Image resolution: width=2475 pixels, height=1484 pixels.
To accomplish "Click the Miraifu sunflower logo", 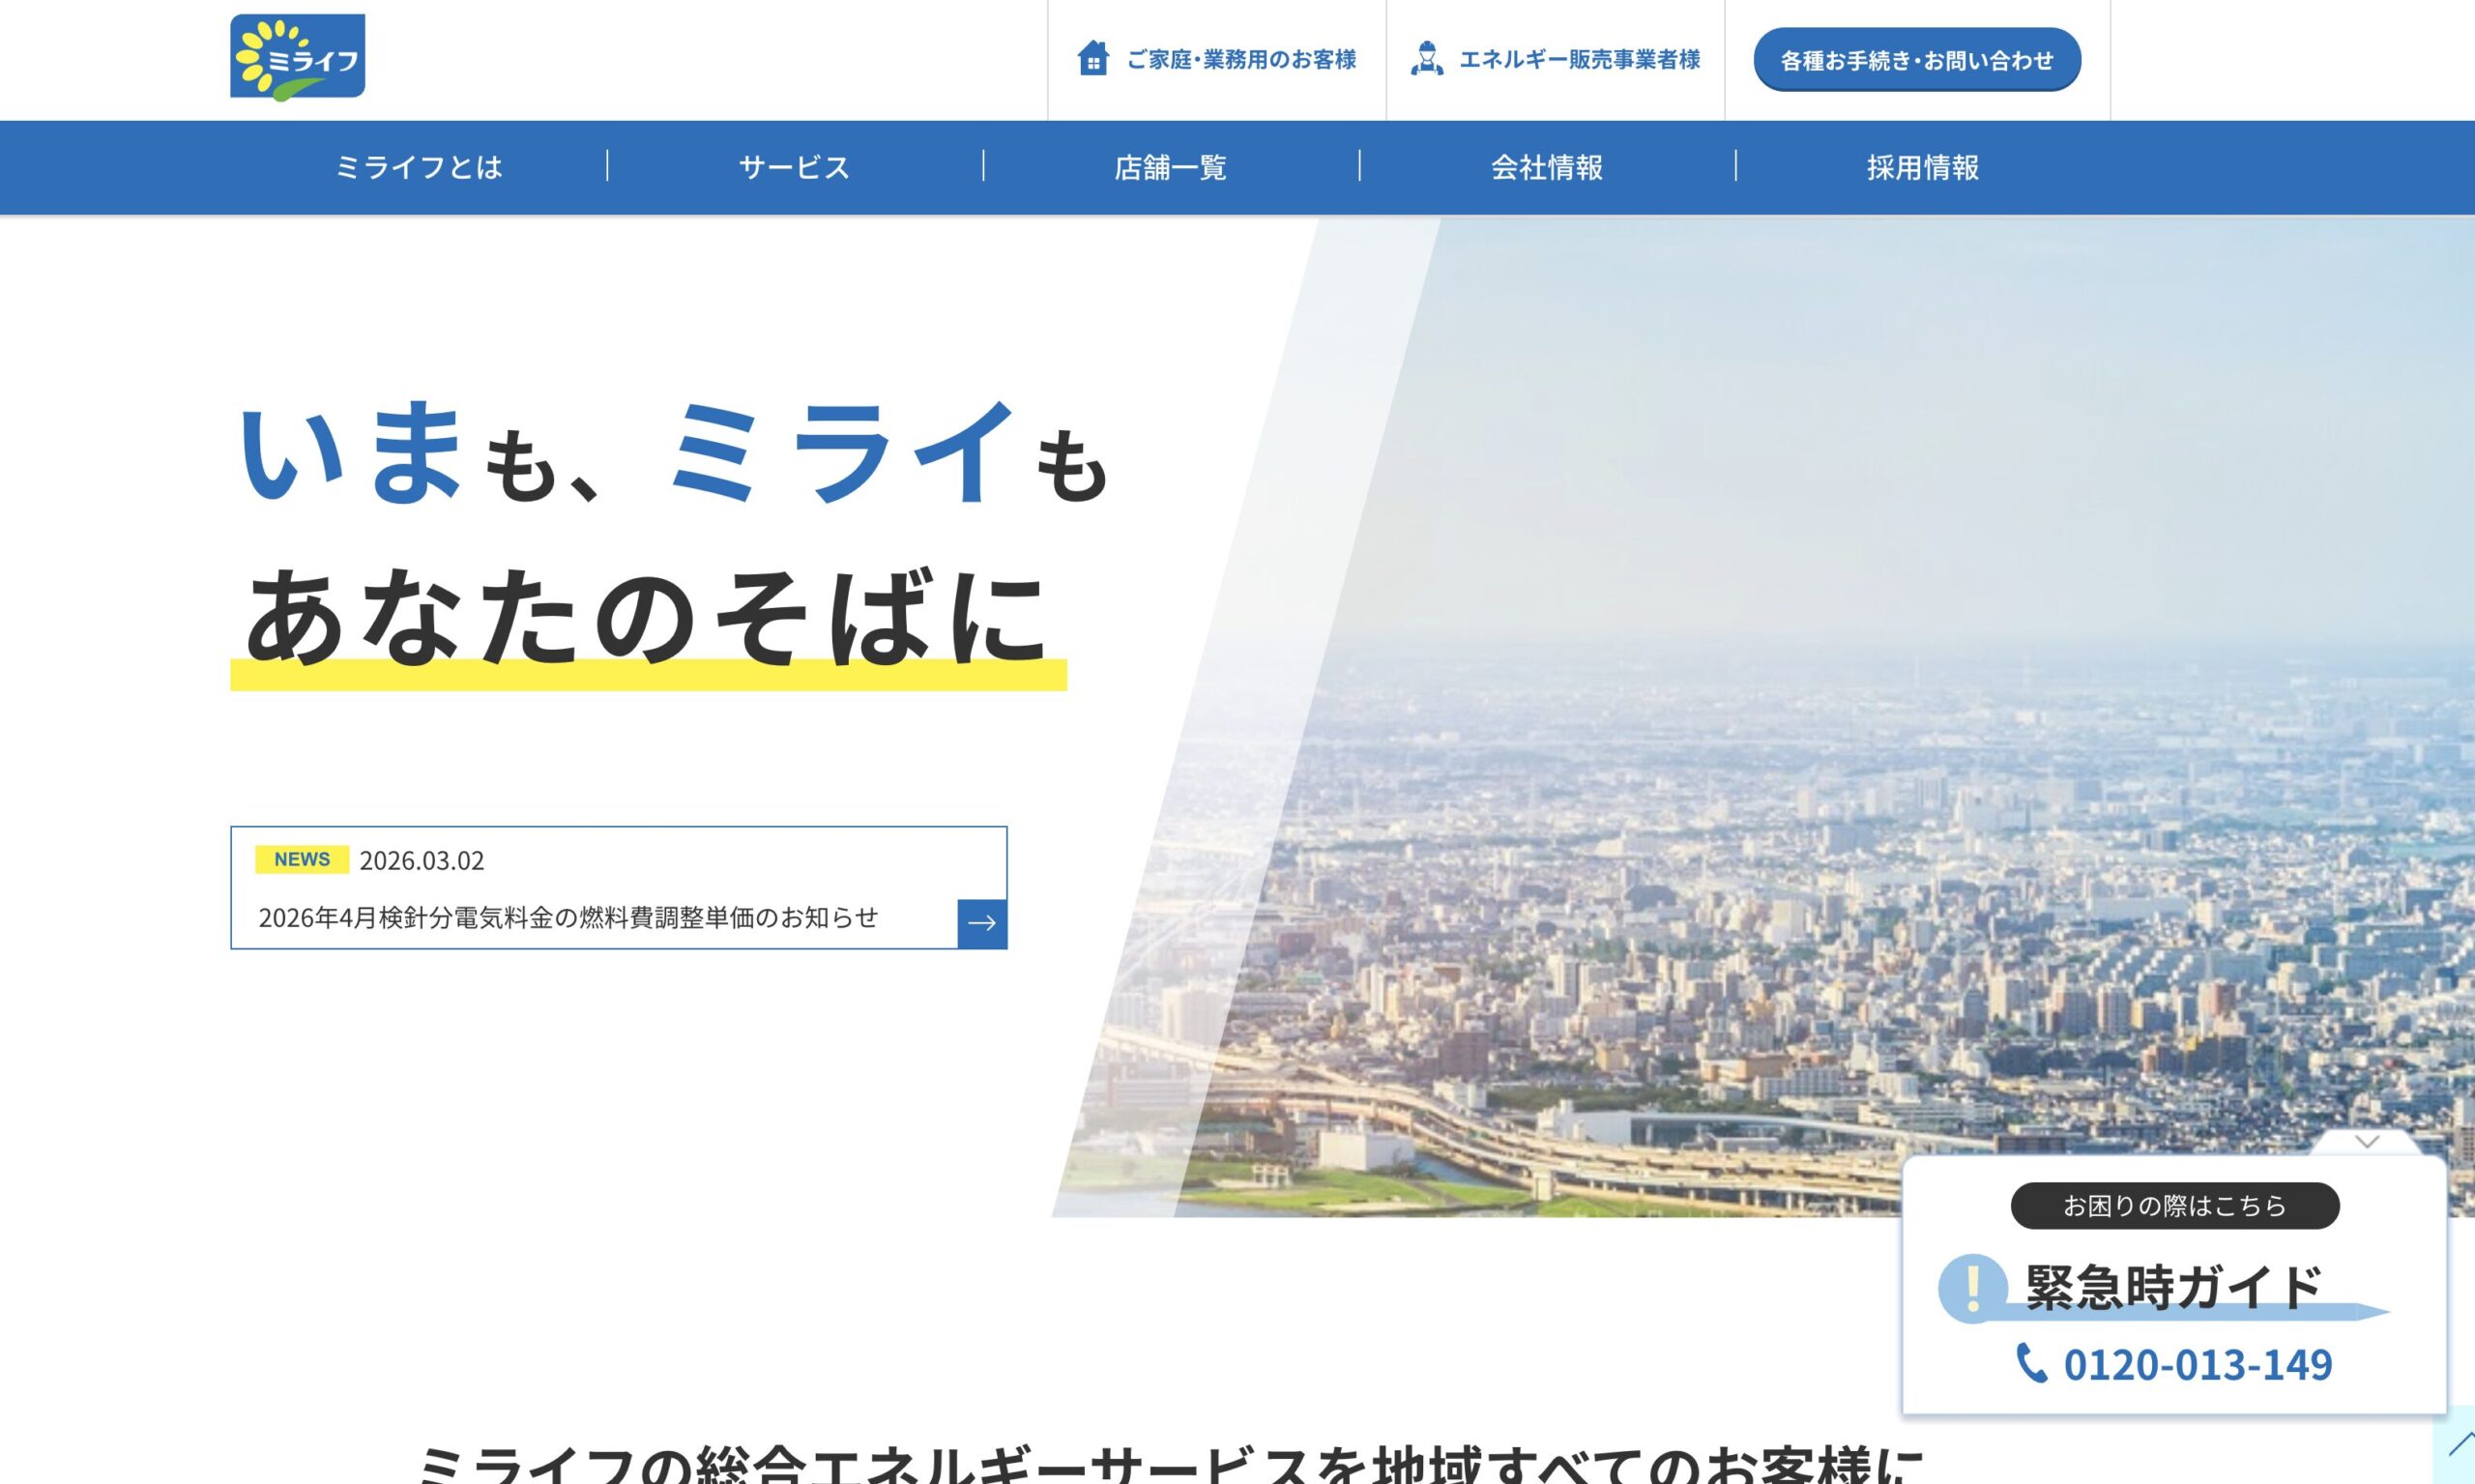I will pyautogui.click(x=297, y=57).
